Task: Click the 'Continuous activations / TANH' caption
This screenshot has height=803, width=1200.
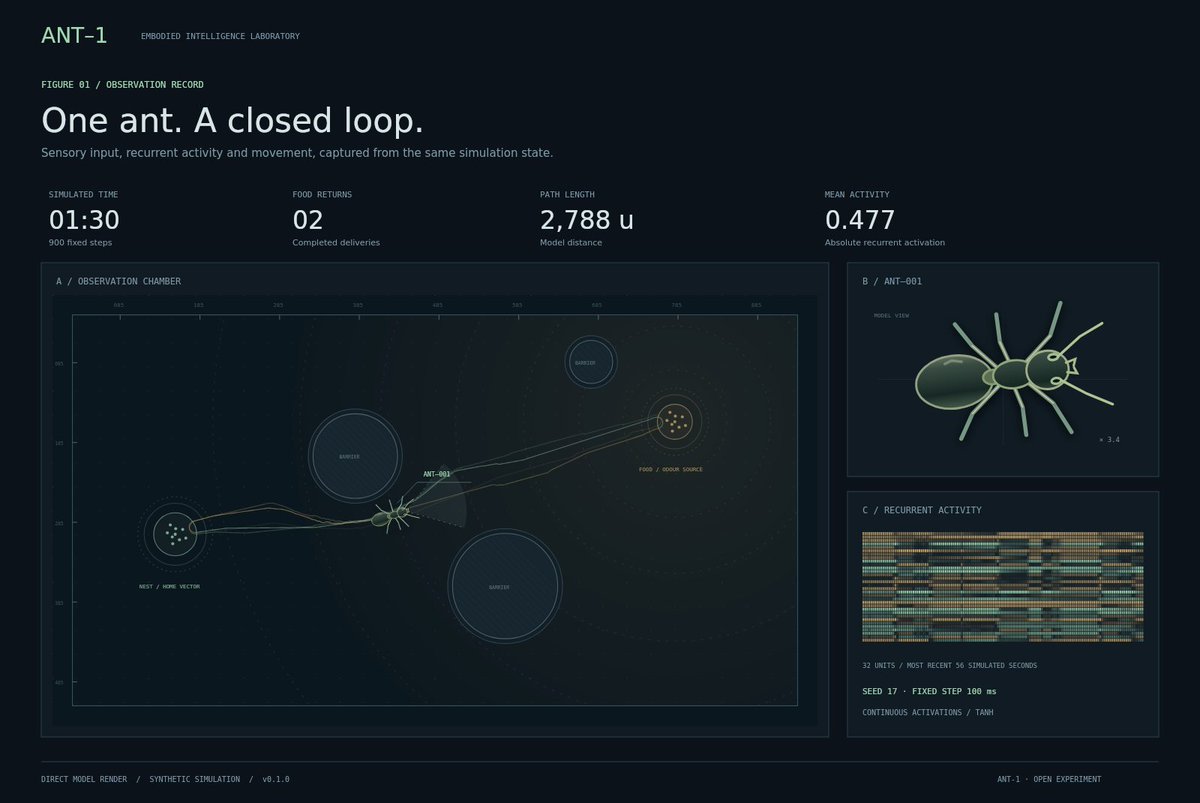Action: tap(928, 713)
